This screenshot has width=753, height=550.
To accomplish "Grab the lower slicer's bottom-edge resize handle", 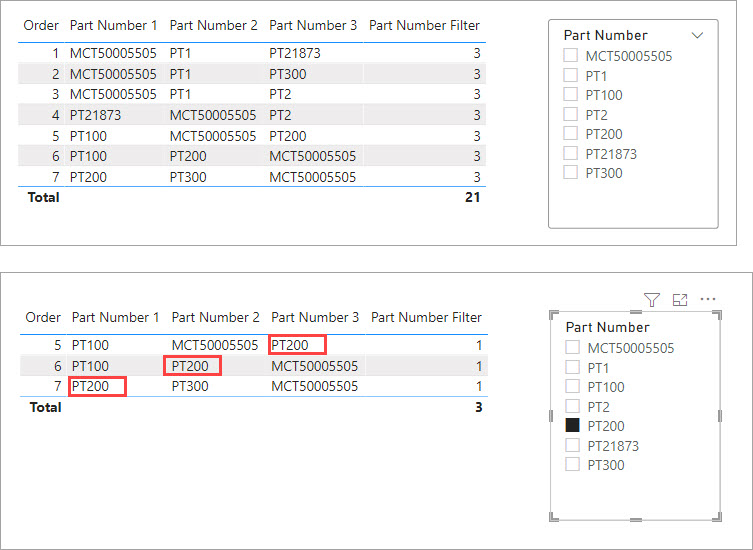I will [x=635, y=519].
